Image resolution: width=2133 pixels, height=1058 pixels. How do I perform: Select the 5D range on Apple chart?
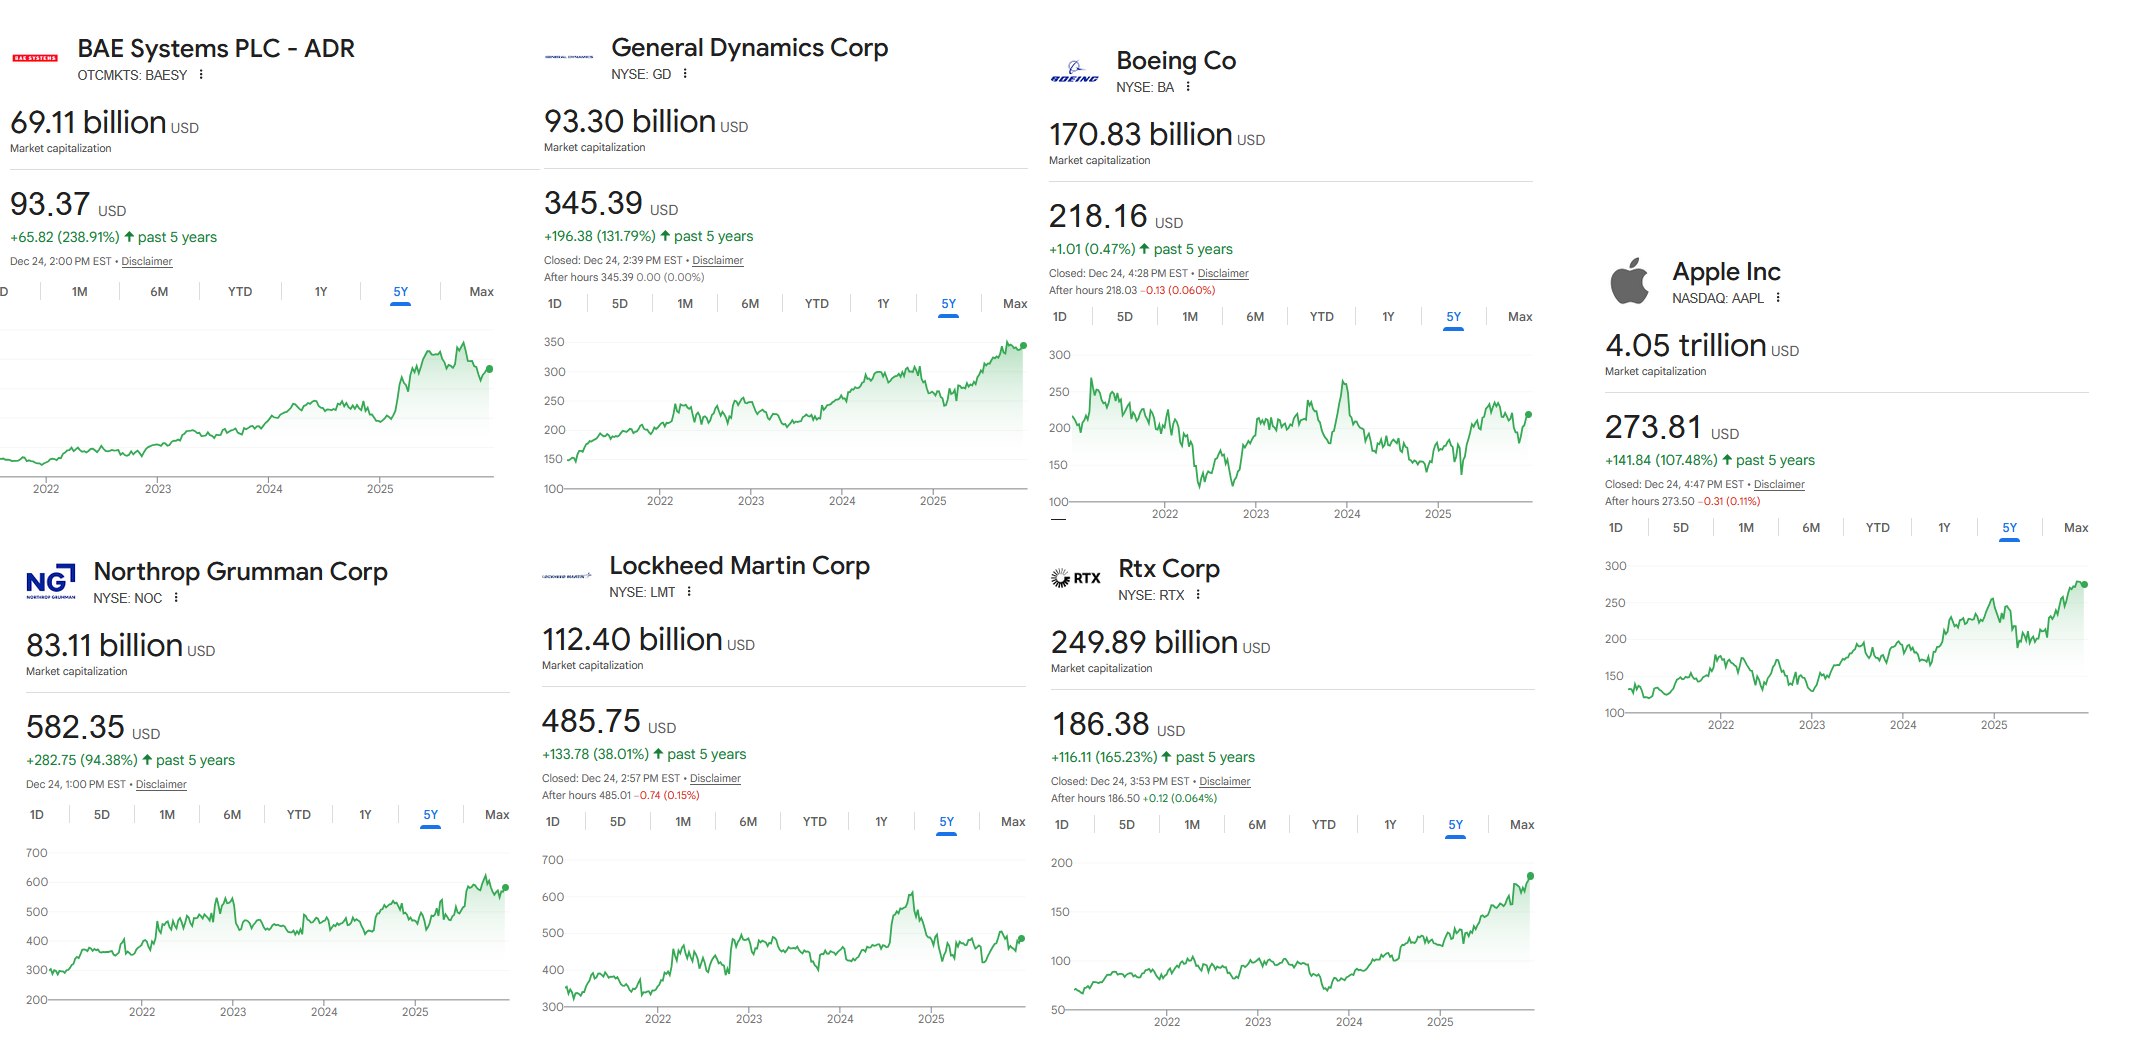click(1681, 528)
